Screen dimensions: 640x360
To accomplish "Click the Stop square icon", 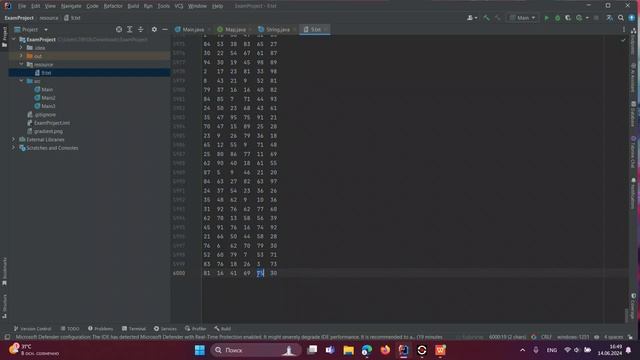I will click(596, 18).
